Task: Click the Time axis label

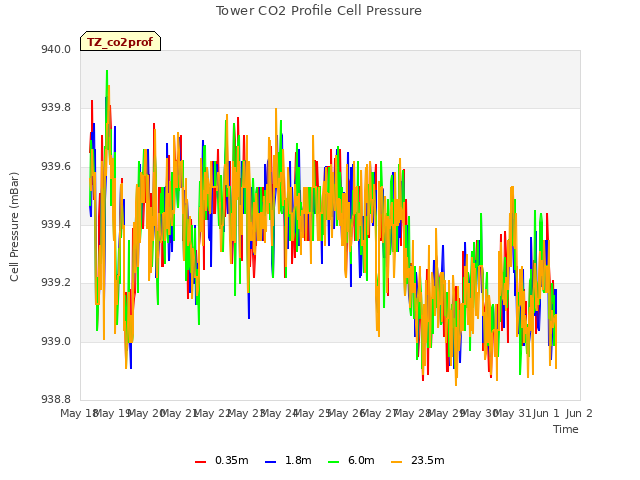Action: tap(565, 429)
